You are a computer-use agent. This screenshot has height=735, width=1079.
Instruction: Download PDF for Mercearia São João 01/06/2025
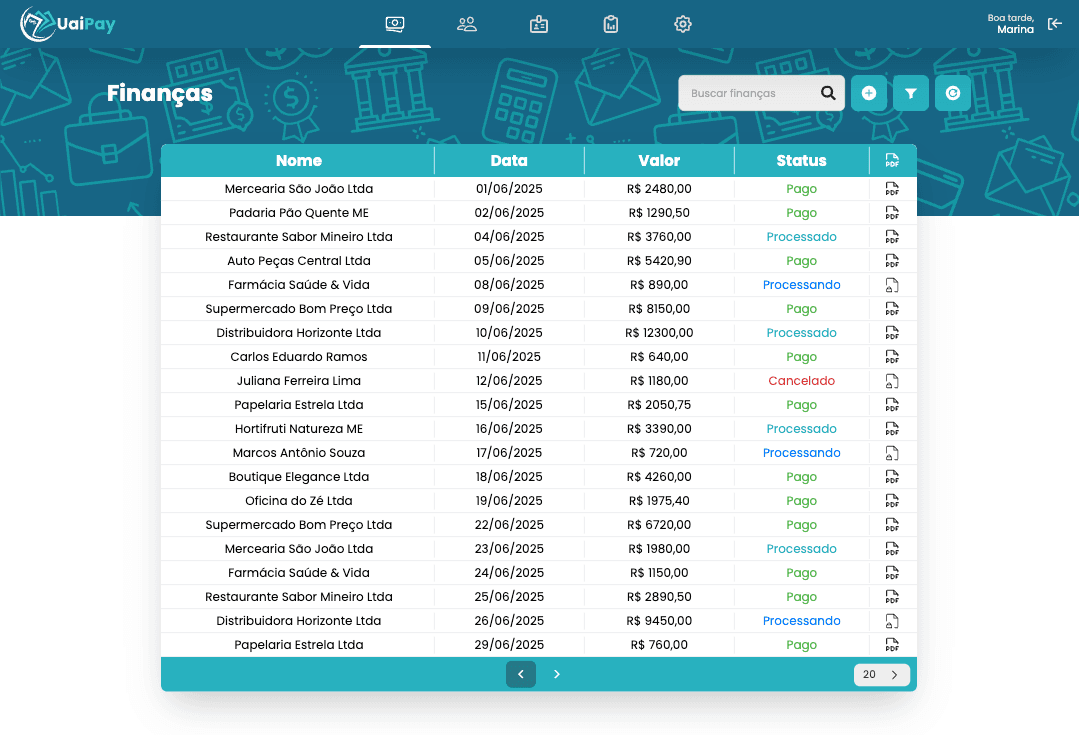point(892,189)
